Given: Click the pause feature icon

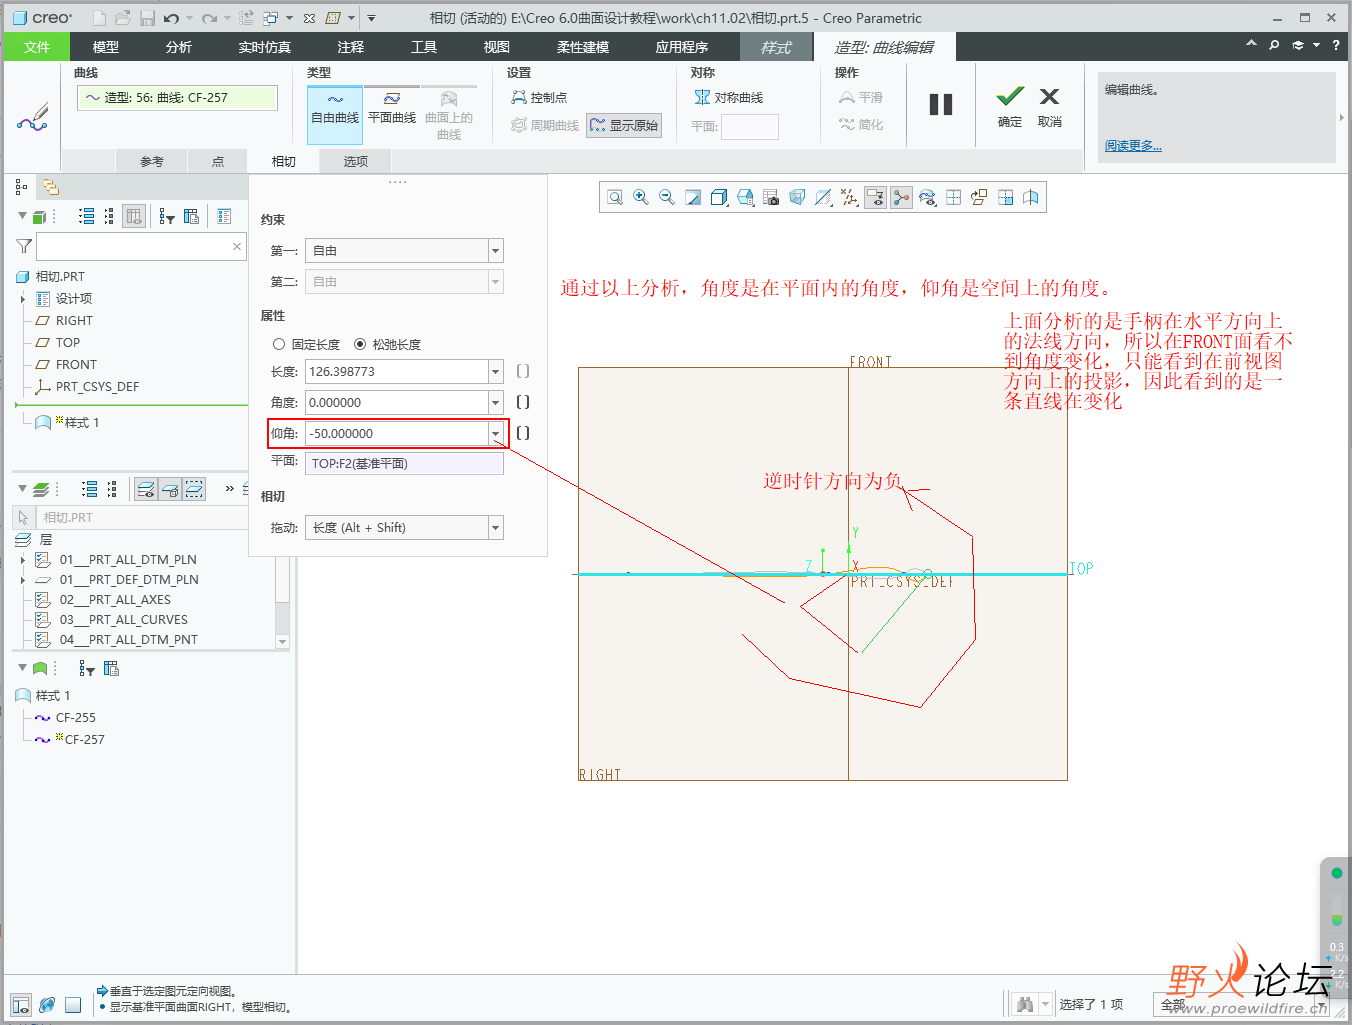Looking at the screenshot, I should pos(941,105).
